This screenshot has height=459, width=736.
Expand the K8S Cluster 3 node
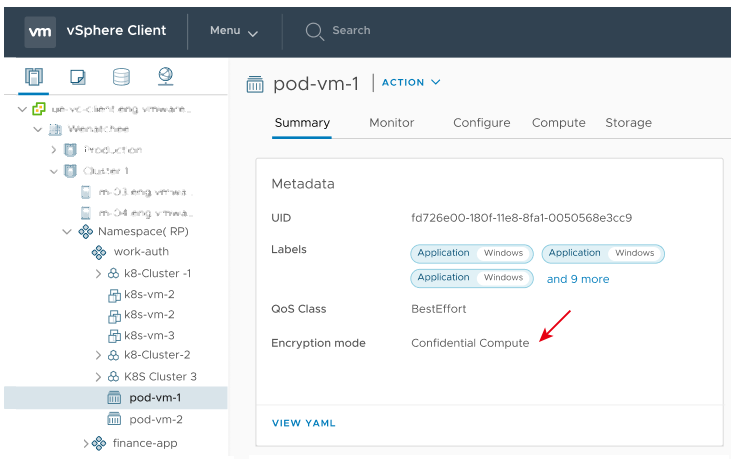click(x=98, y=376)
